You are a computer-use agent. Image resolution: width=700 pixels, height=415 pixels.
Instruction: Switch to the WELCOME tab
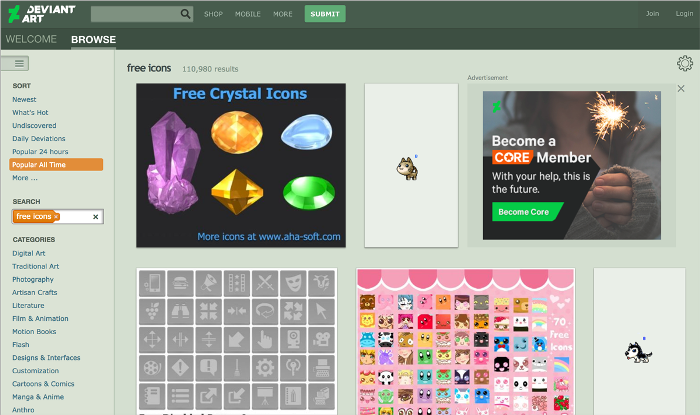pos(31,40)
